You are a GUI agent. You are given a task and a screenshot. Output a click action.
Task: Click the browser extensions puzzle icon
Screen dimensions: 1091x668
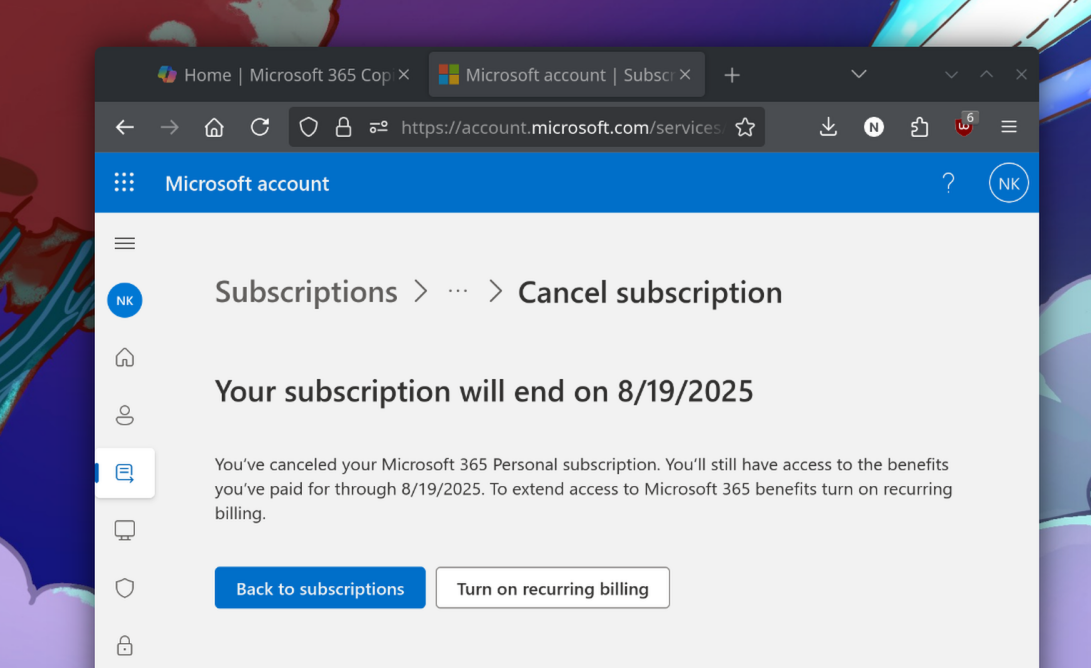919,127
